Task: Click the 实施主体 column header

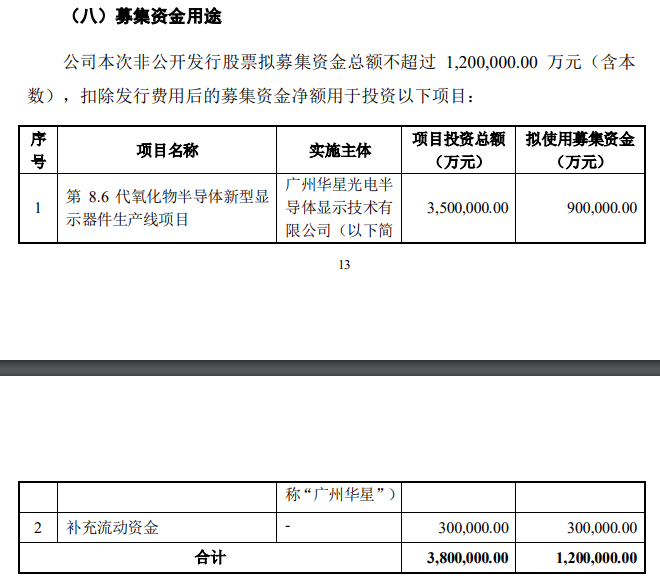Action: click(x=340, y=150)
